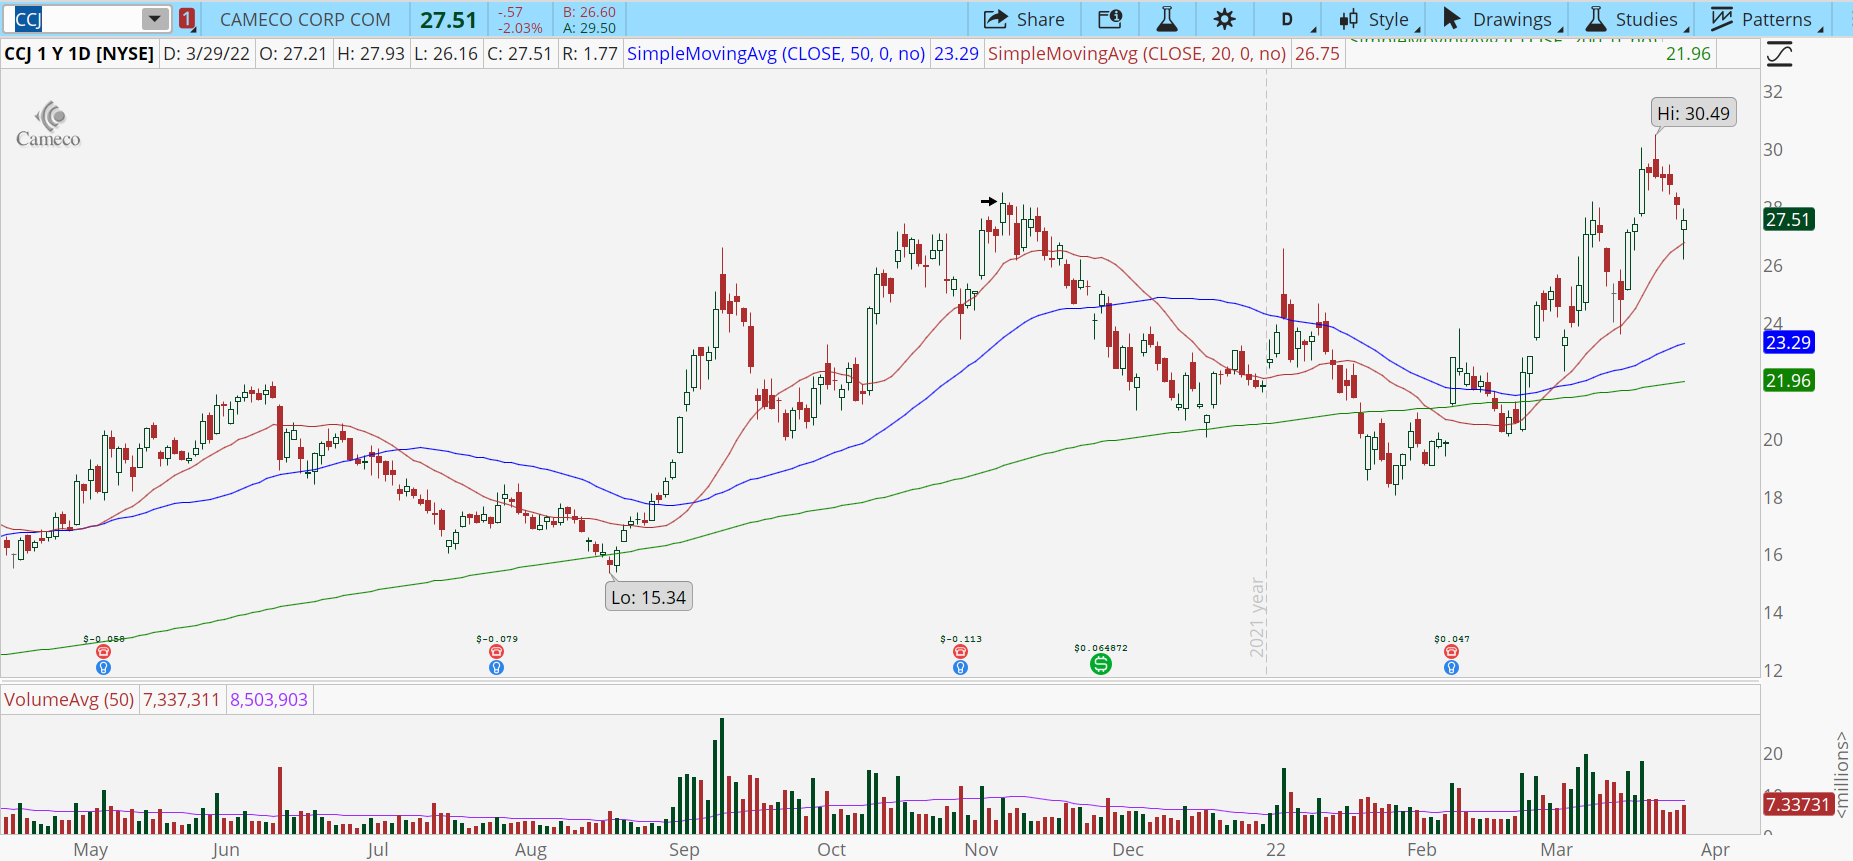Screen dimensions: 1853x861
Task: Click the February earnings phone icon ($0.047)
Action: click(x=1451, y=652)
